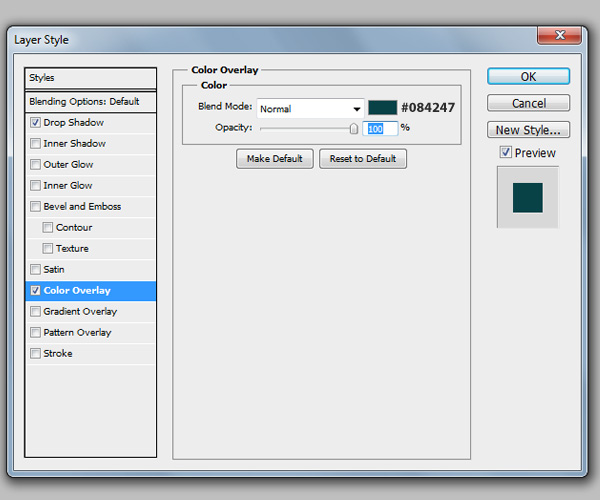The width and height of the screenshot is (600, 500).
Task: Enable the Texture checkbox
Action: [47, 249]
